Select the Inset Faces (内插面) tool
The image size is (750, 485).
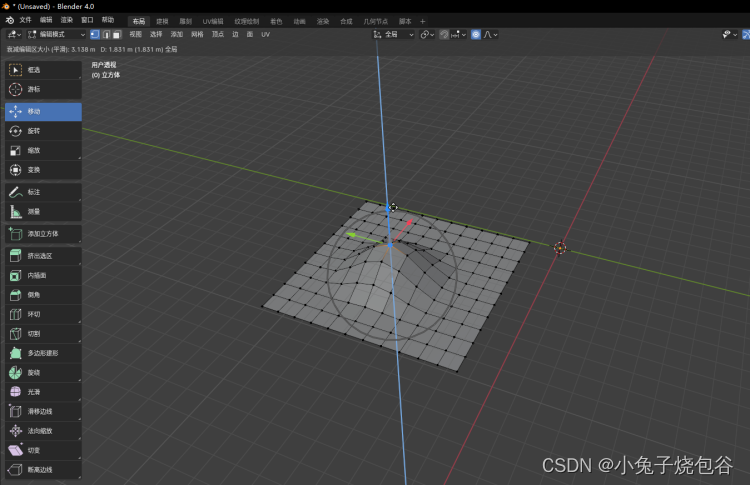tap(43, 276)
